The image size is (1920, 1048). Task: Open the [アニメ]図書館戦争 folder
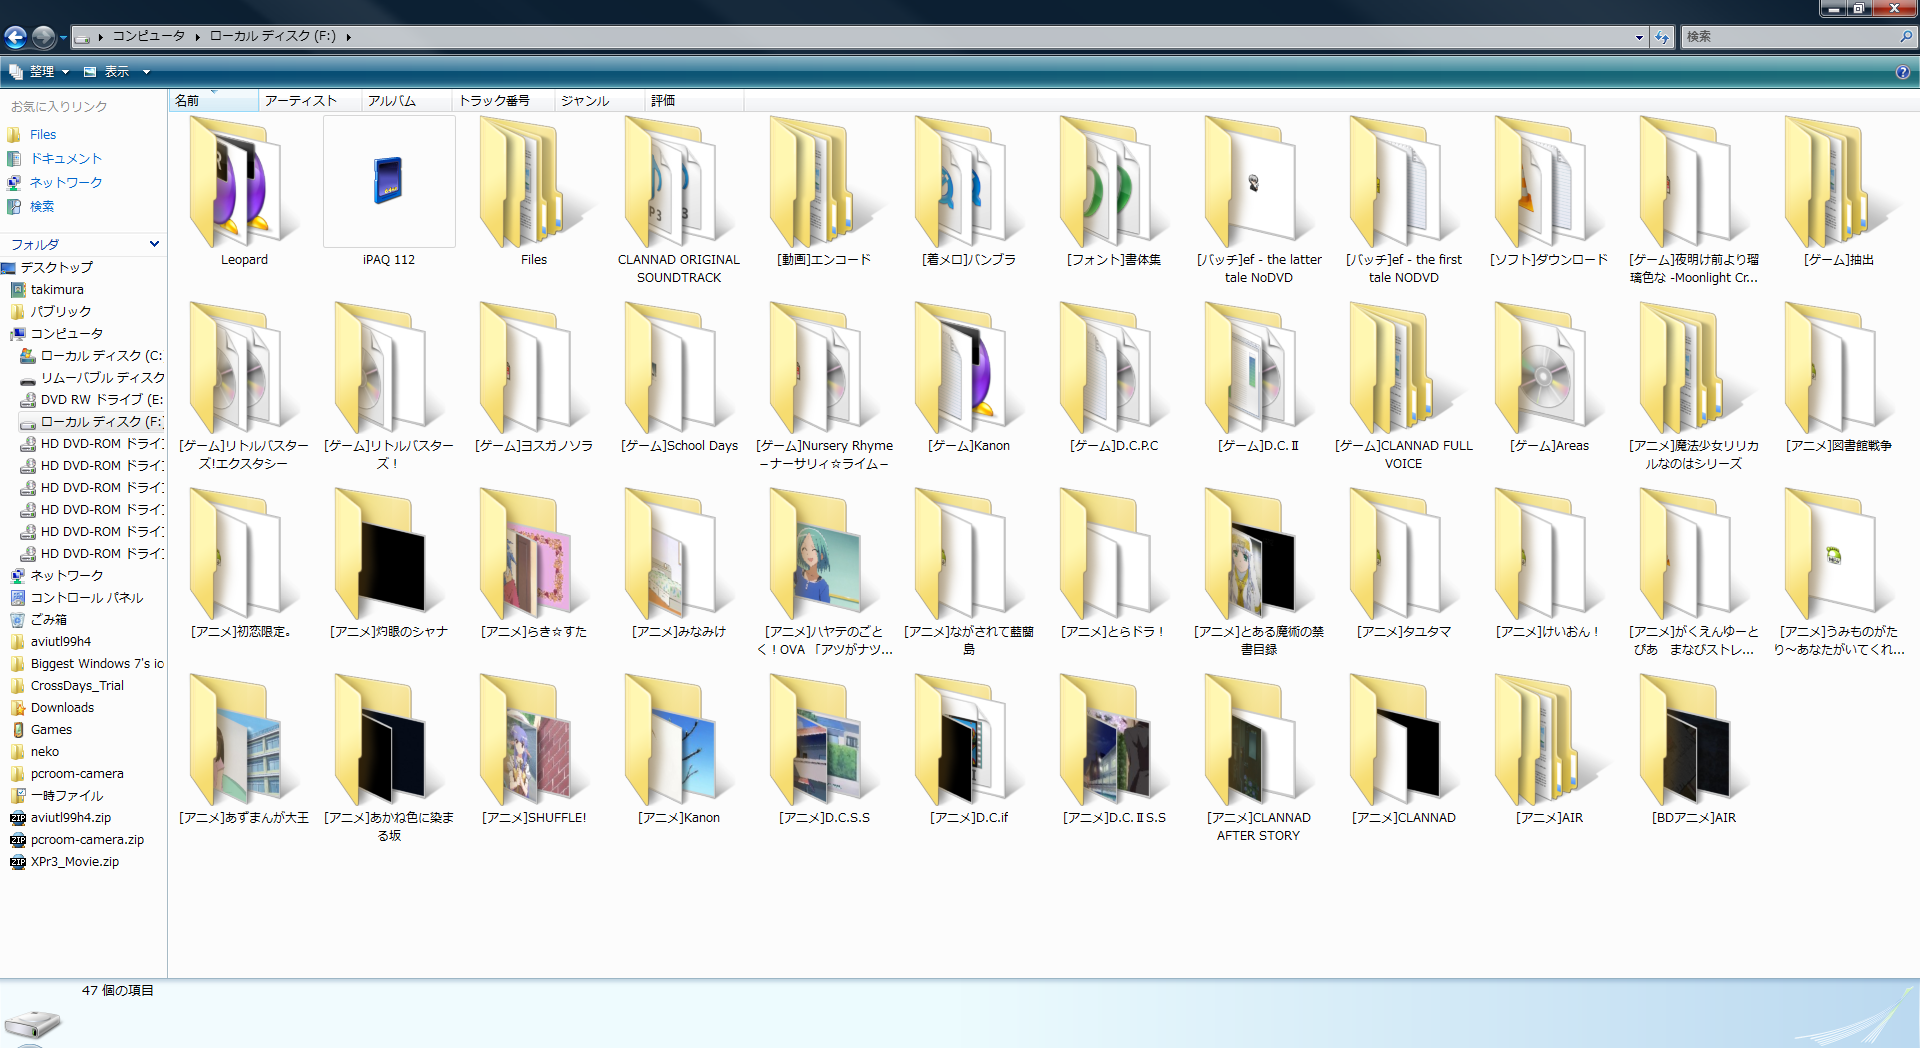pos(1839,369)
